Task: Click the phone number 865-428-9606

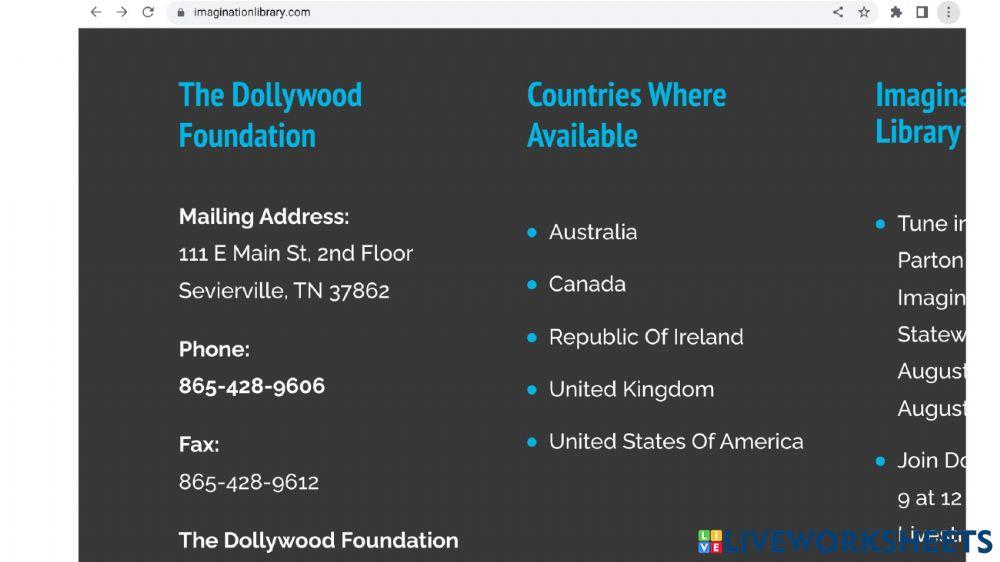Action: pyautogui.click(x=252, y=386)
